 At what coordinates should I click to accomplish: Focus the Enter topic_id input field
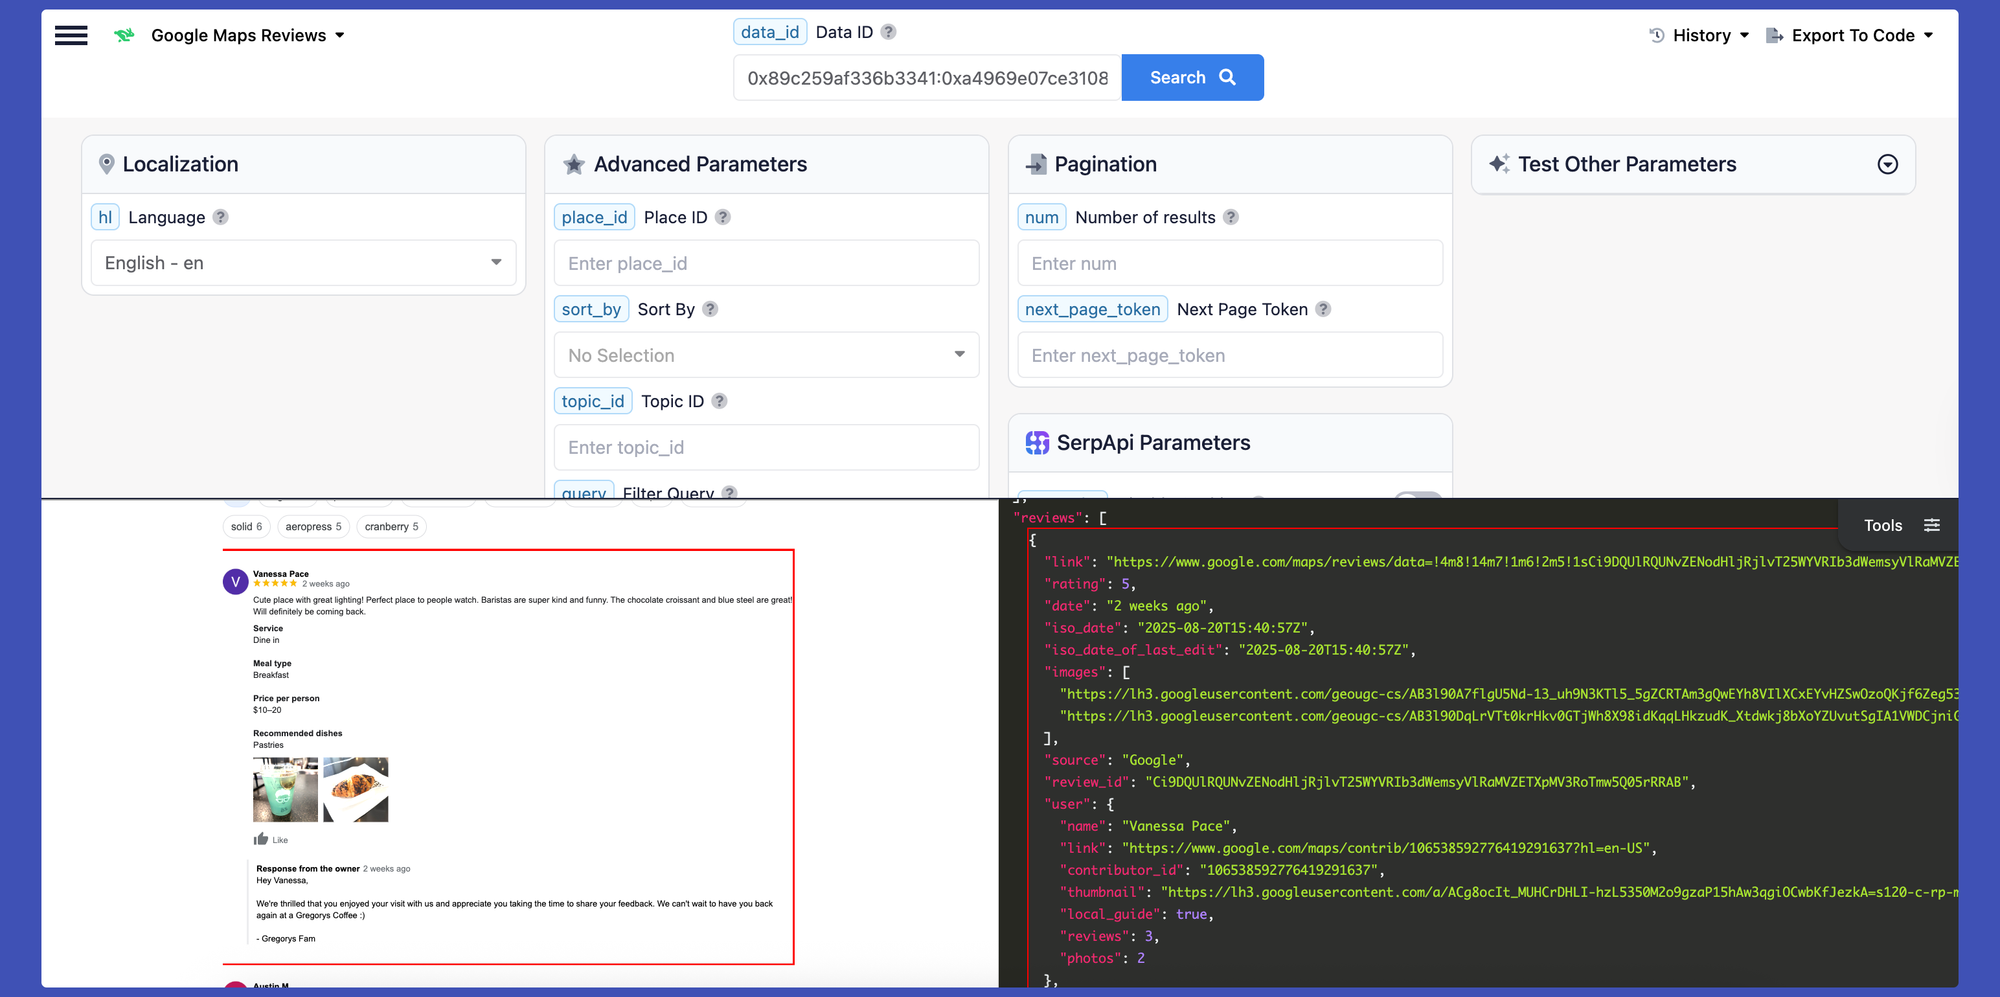pyautogui.click(x=767, y=447)
